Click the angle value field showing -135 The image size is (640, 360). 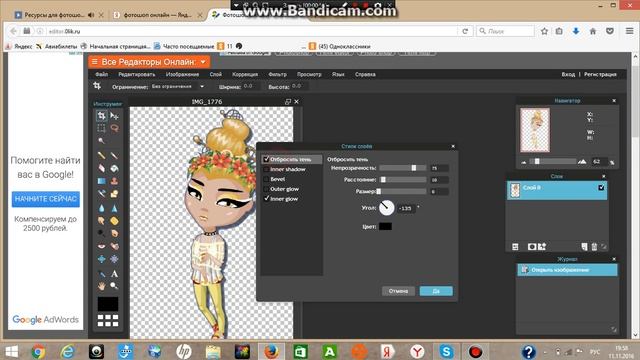click(406, 208)
